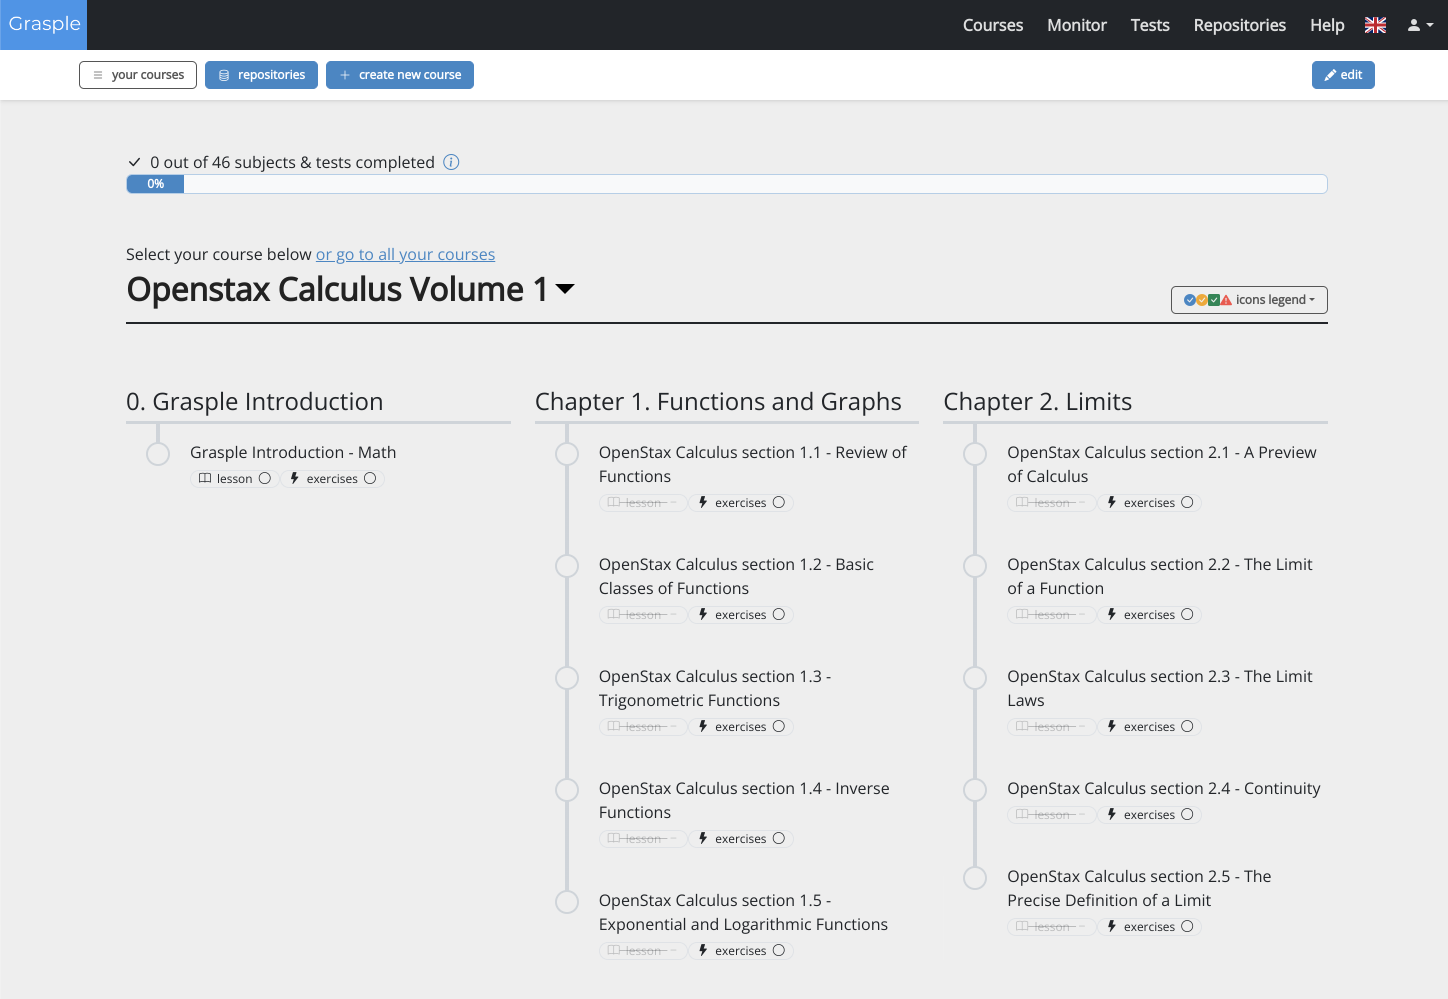Open exercises for section 2.4 Continuity
The height and width of the screenshot is (999, 1448).
coord(1149,815)
